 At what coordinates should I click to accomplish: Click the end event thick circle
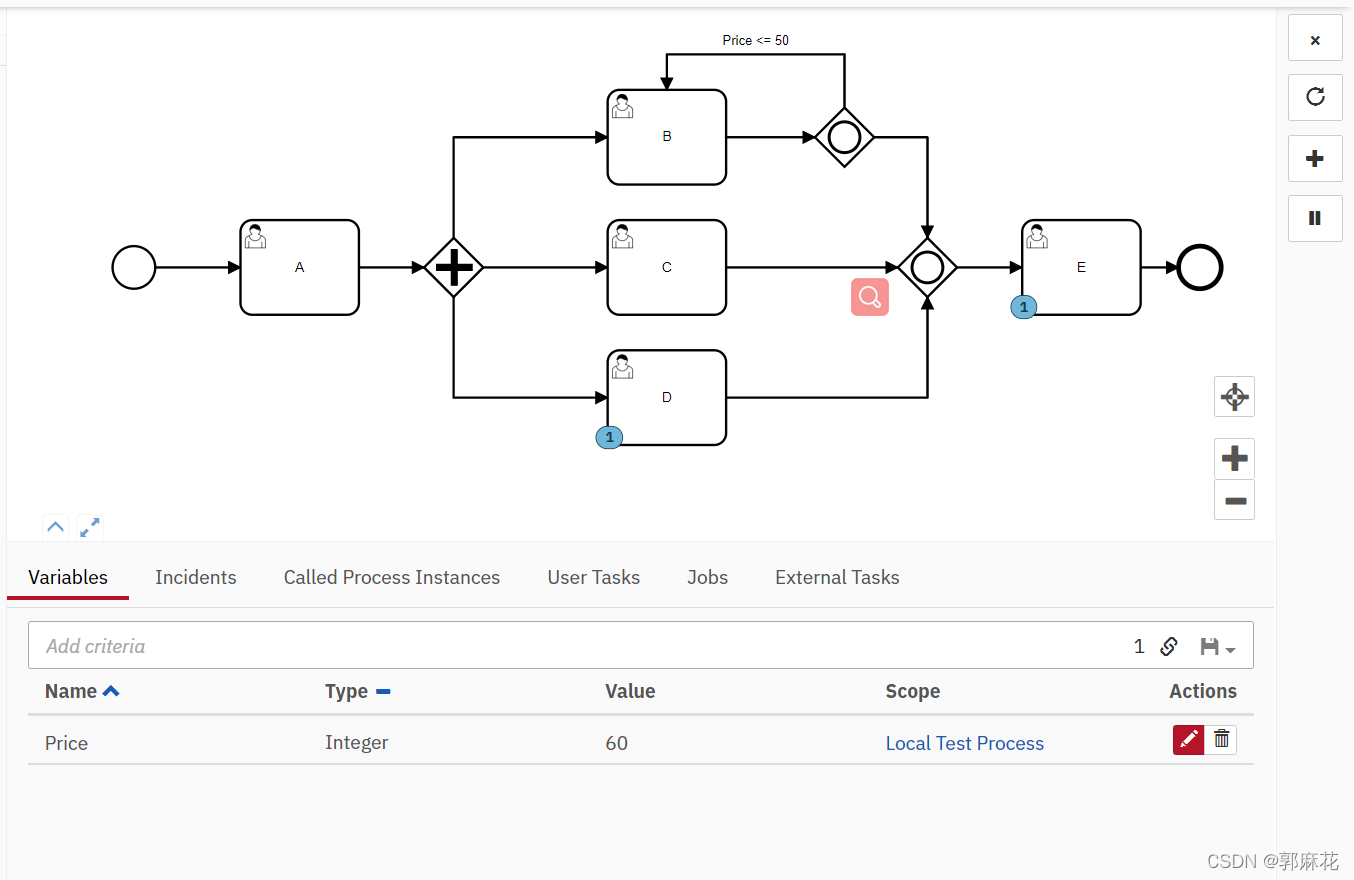pyautogui.click(x=1200, y=267)
